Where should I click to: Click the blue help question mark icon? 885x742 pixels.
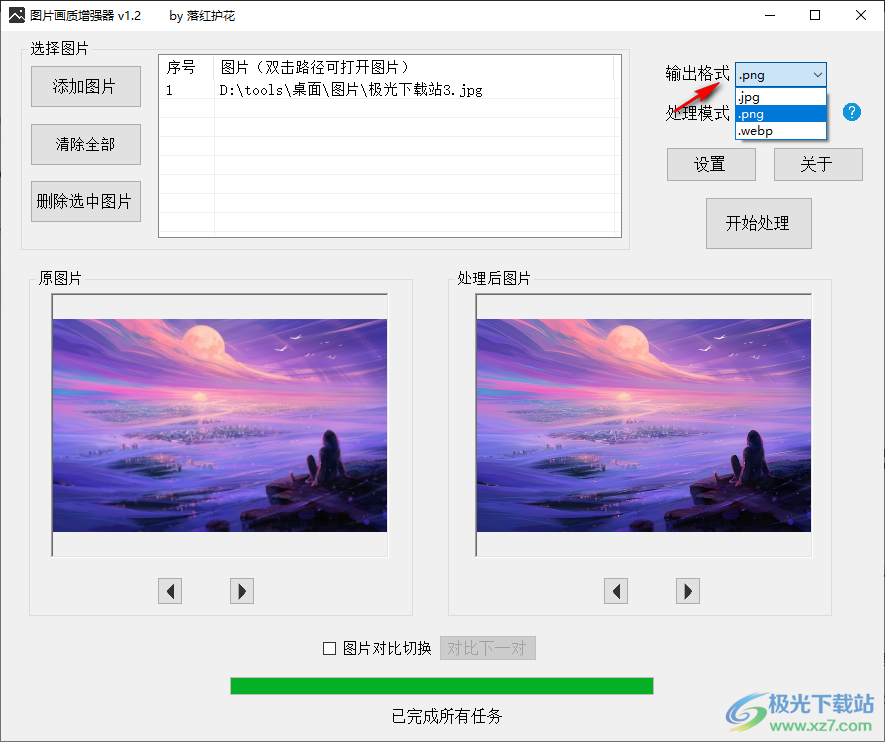851,112
